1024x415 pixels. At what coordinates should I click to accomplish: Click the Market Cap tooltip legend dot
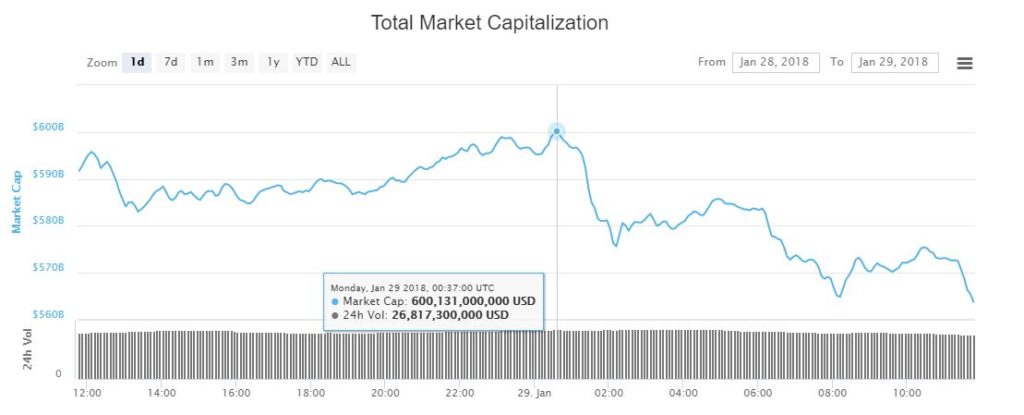[335, 302]
